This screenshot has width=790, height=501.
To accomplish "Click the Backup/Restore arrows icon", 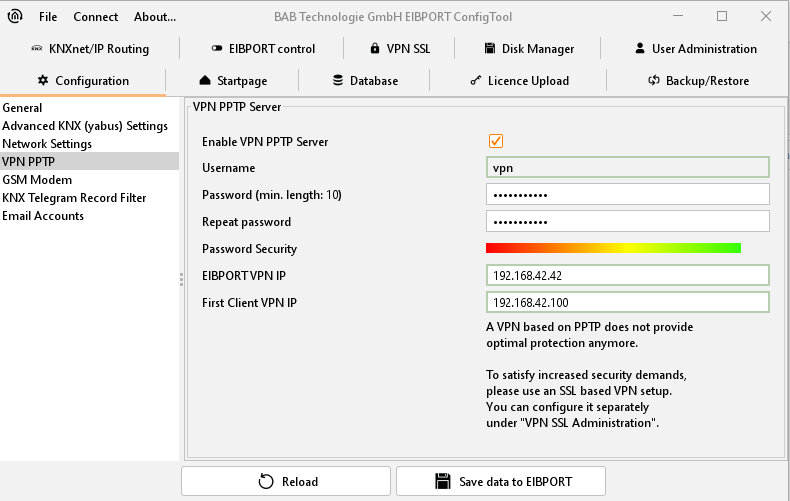I will (x=653, y=80).
